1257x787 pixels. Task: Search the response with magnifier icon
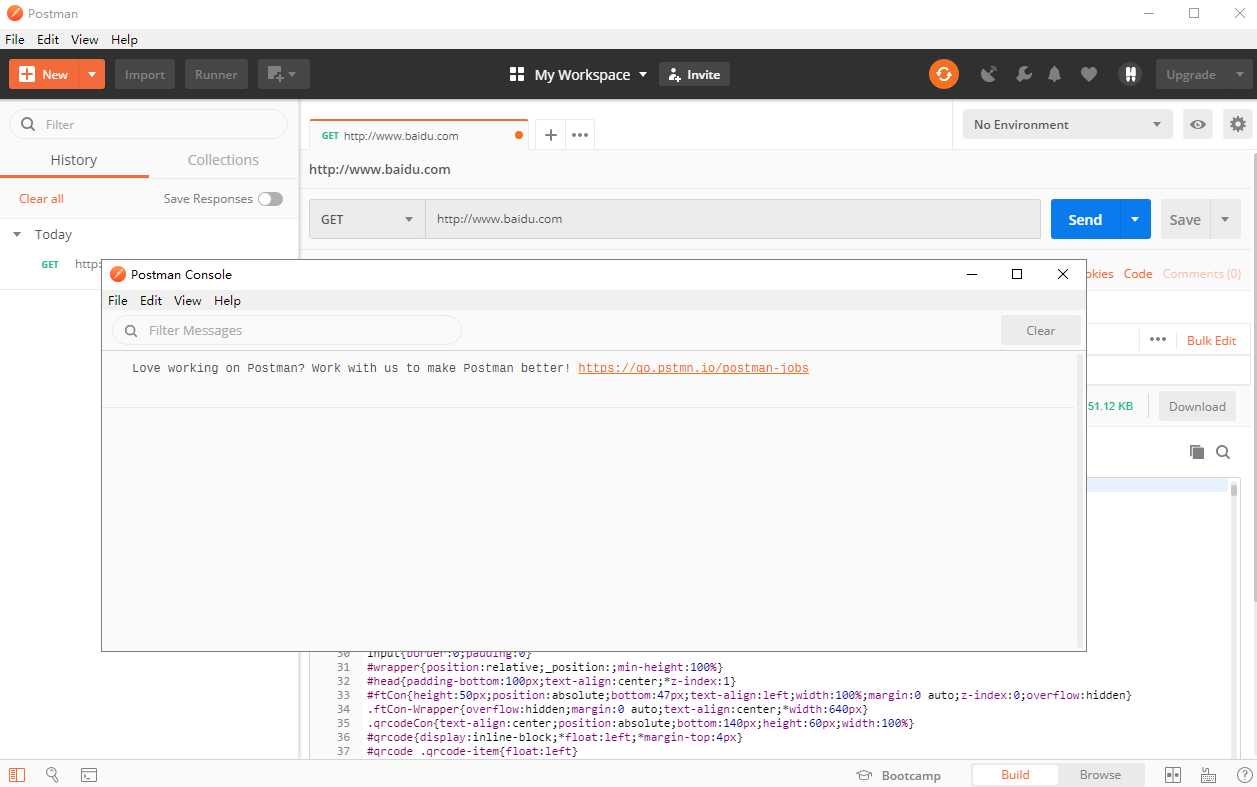coord(1223,452)
